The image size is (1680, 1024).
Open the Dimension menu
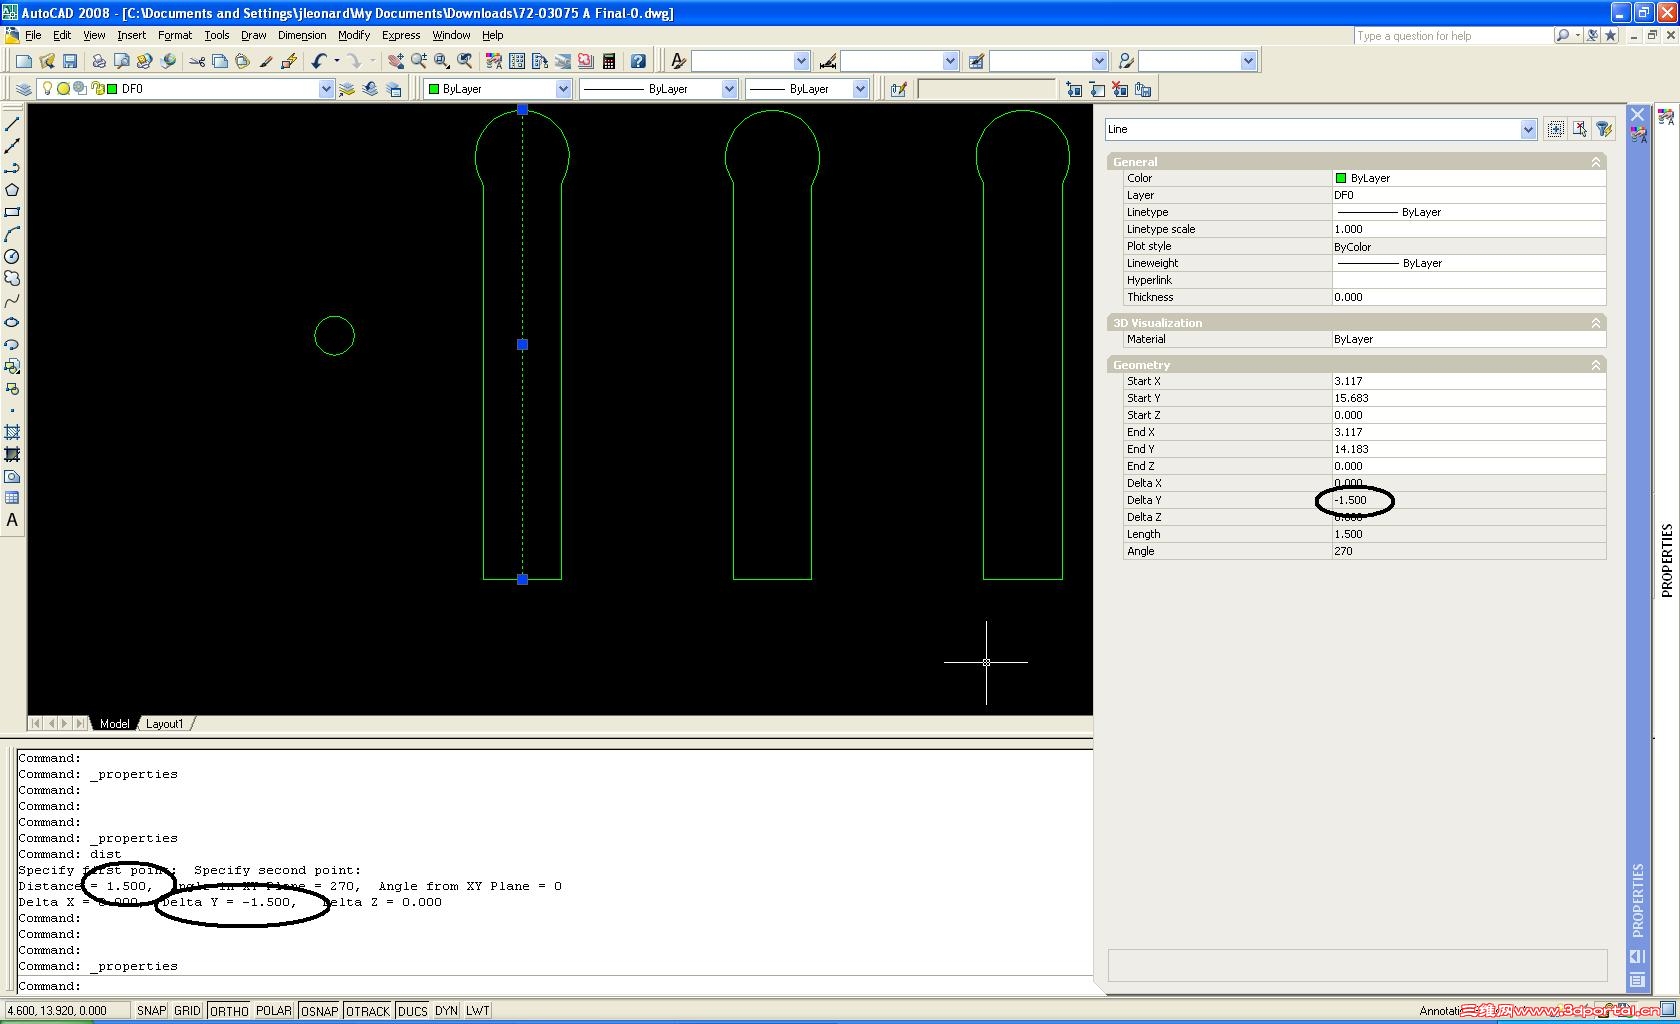pyautogui.click(x=301, y=35)
